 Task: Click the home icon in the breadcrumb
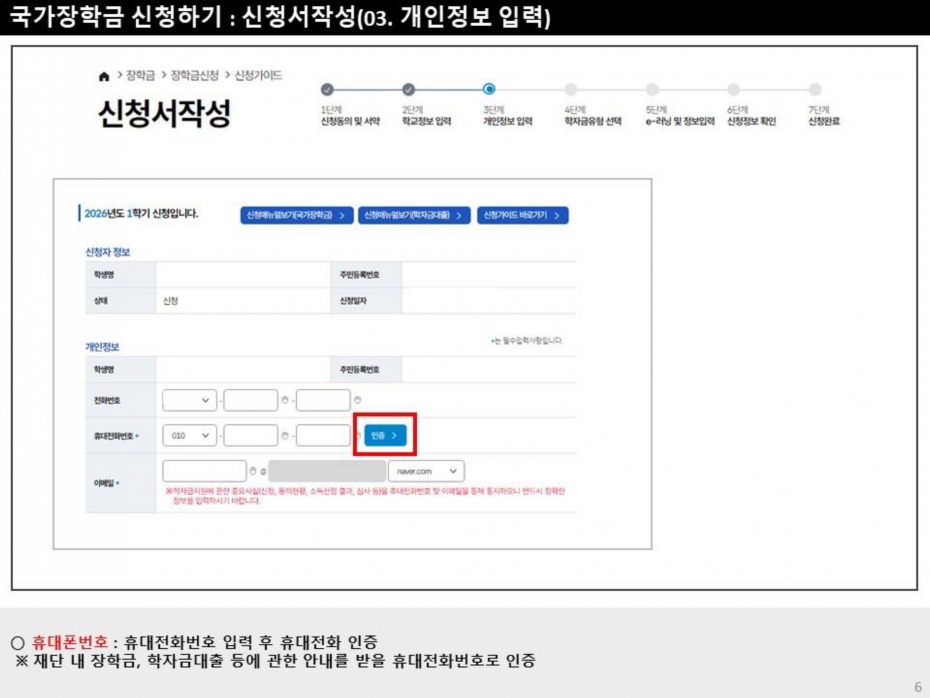coord(104,76)
